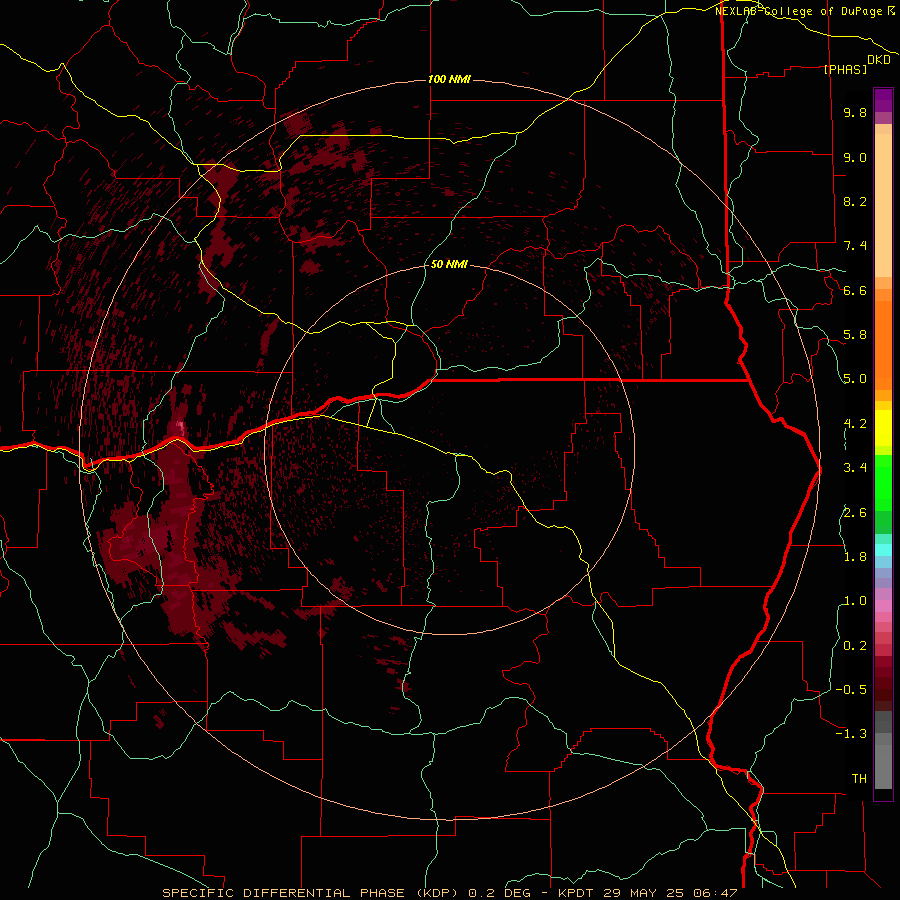Click the 1.0 legend value
This screenshot has width=900, height=900.
[855, 601]
